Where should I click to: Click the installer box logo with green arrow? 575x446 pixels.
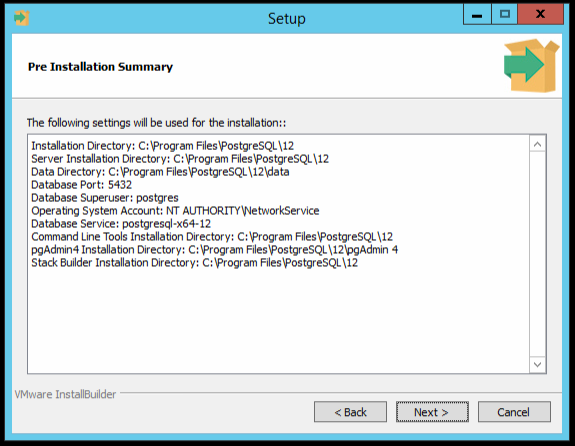(x=531, y=65)
